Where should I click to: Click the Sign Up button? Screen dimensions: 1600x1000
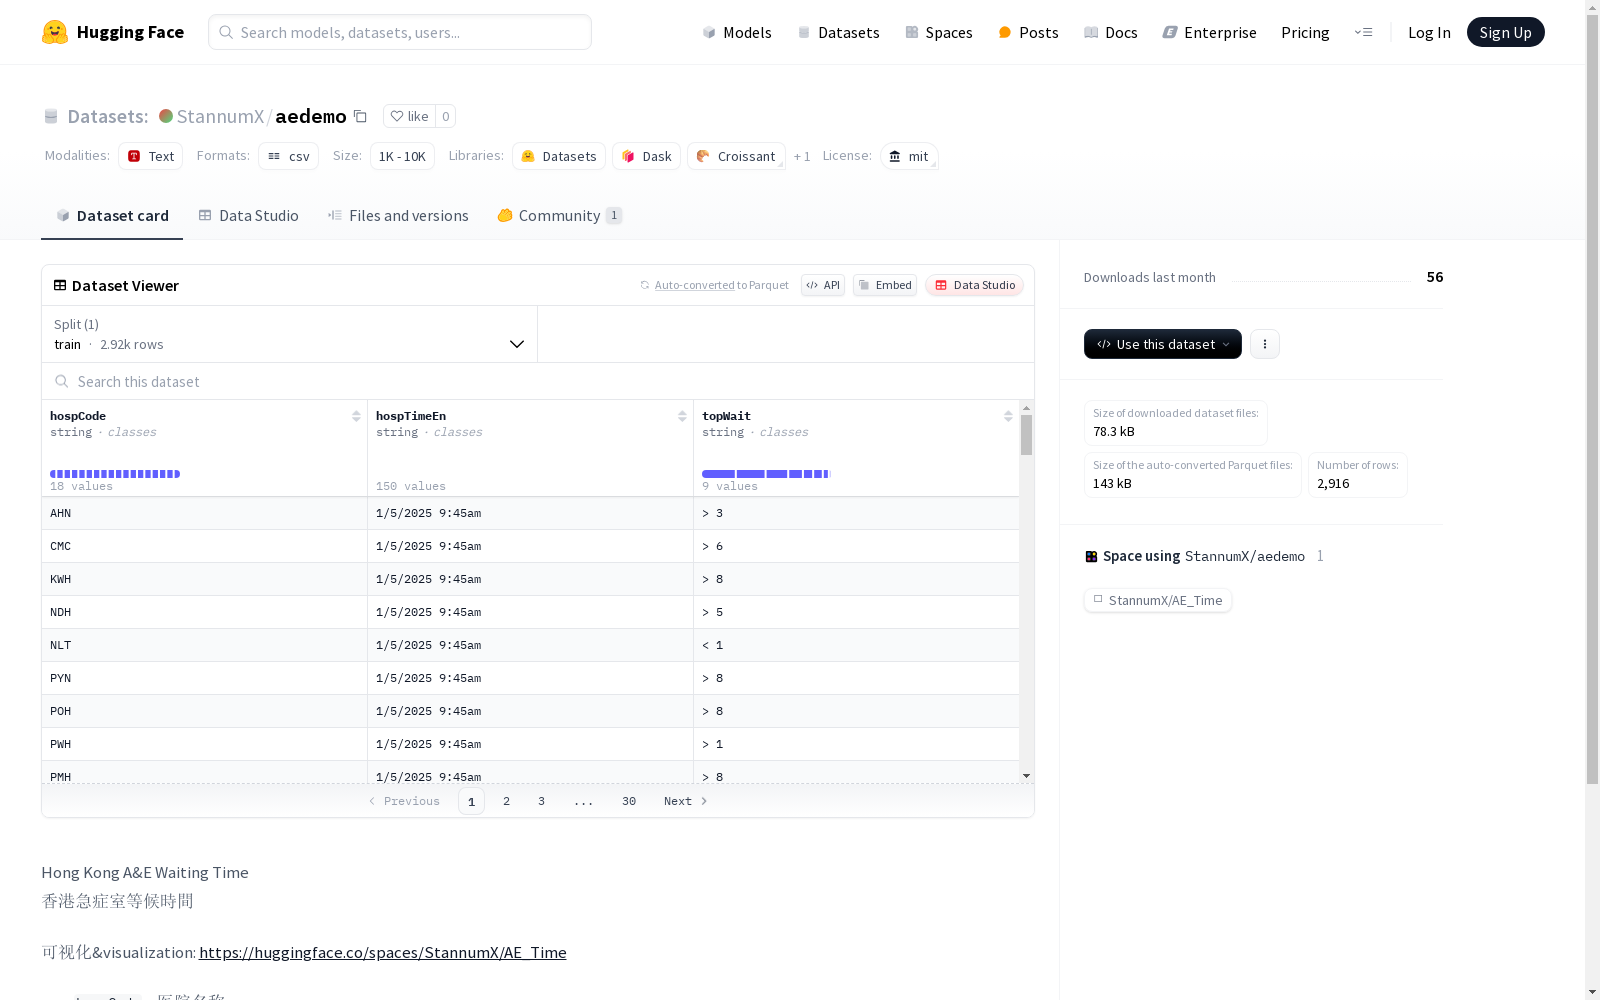[1506, 32]
